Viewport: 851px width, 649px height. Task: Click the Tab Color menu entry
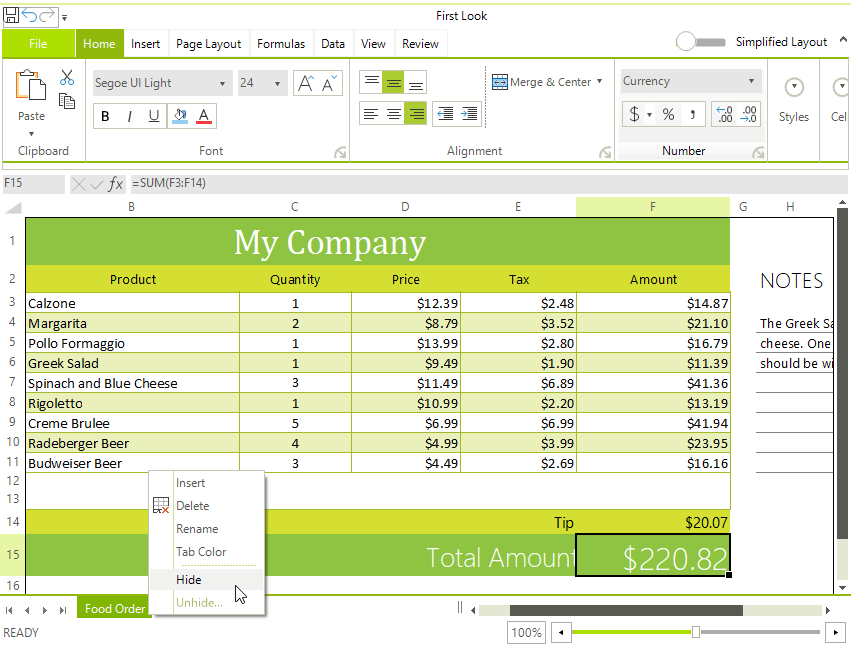point(202,552)
